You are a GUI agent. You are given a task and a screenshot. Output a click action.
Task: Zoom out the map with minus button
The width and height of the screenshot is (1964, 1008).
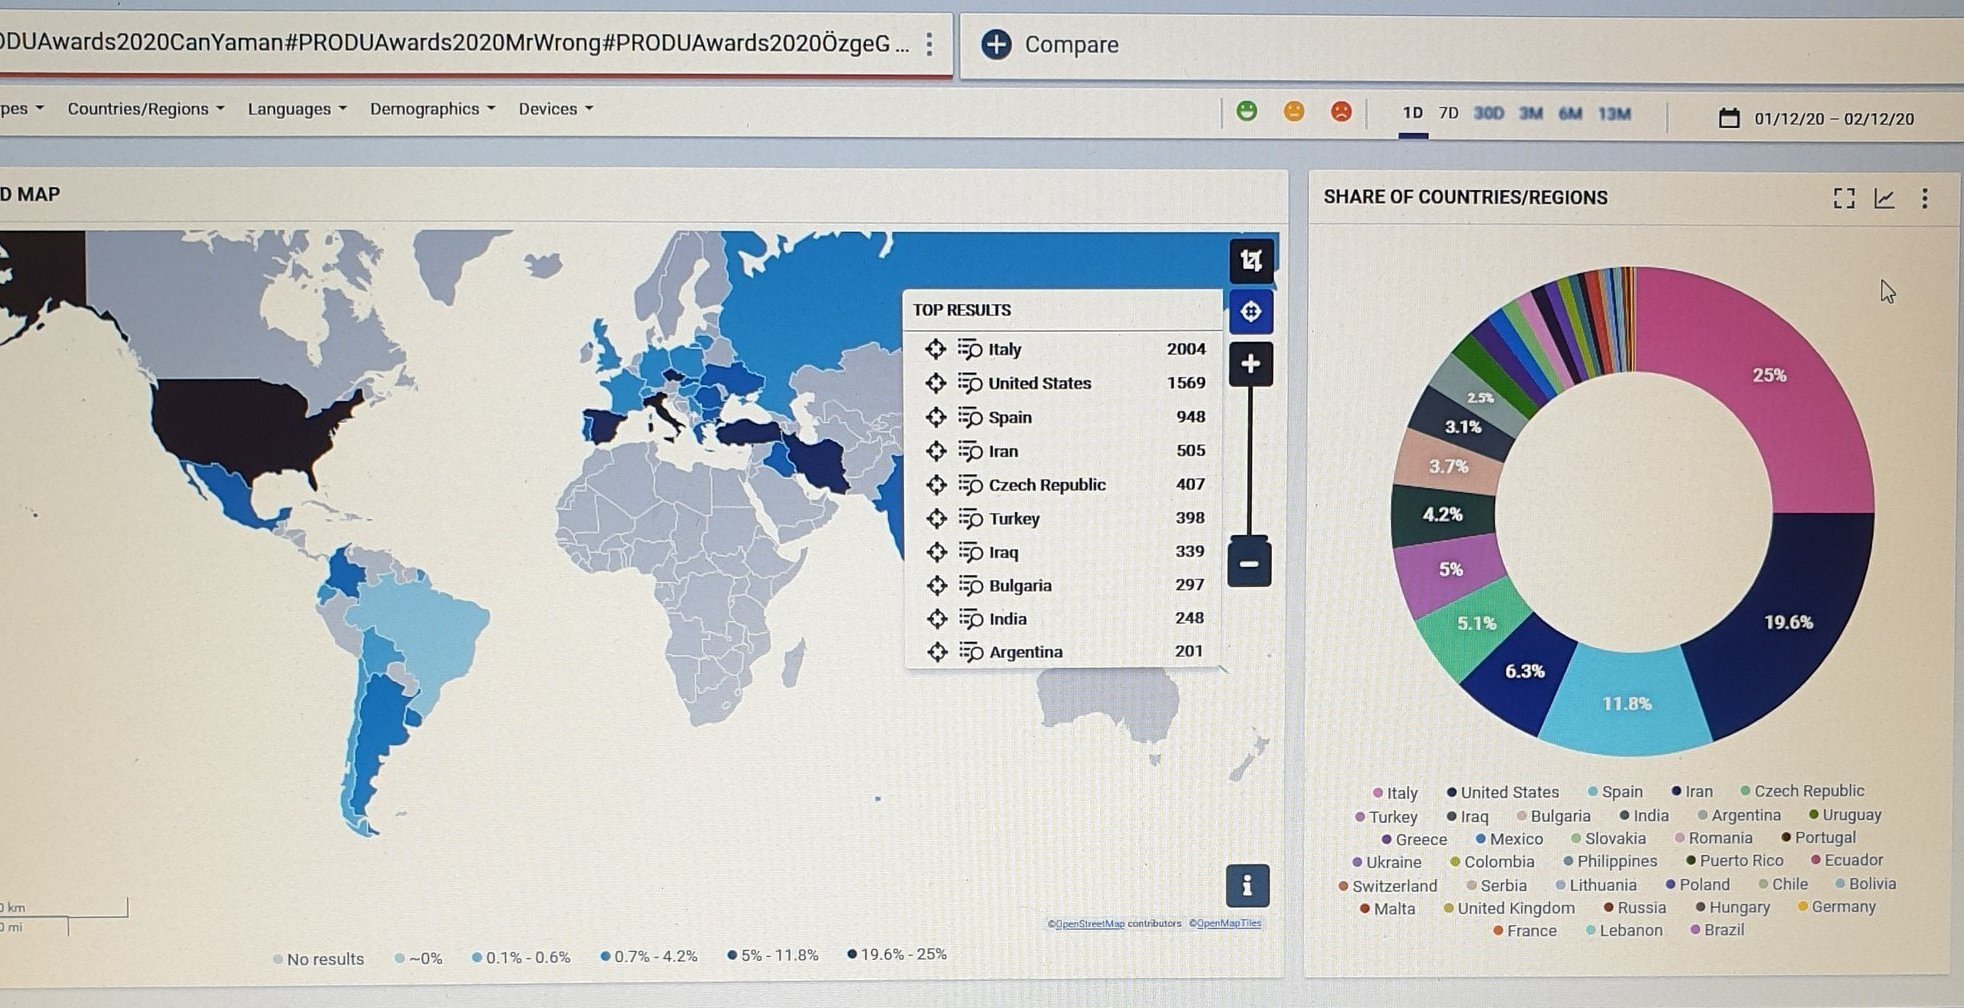[x=1249, y=564]
